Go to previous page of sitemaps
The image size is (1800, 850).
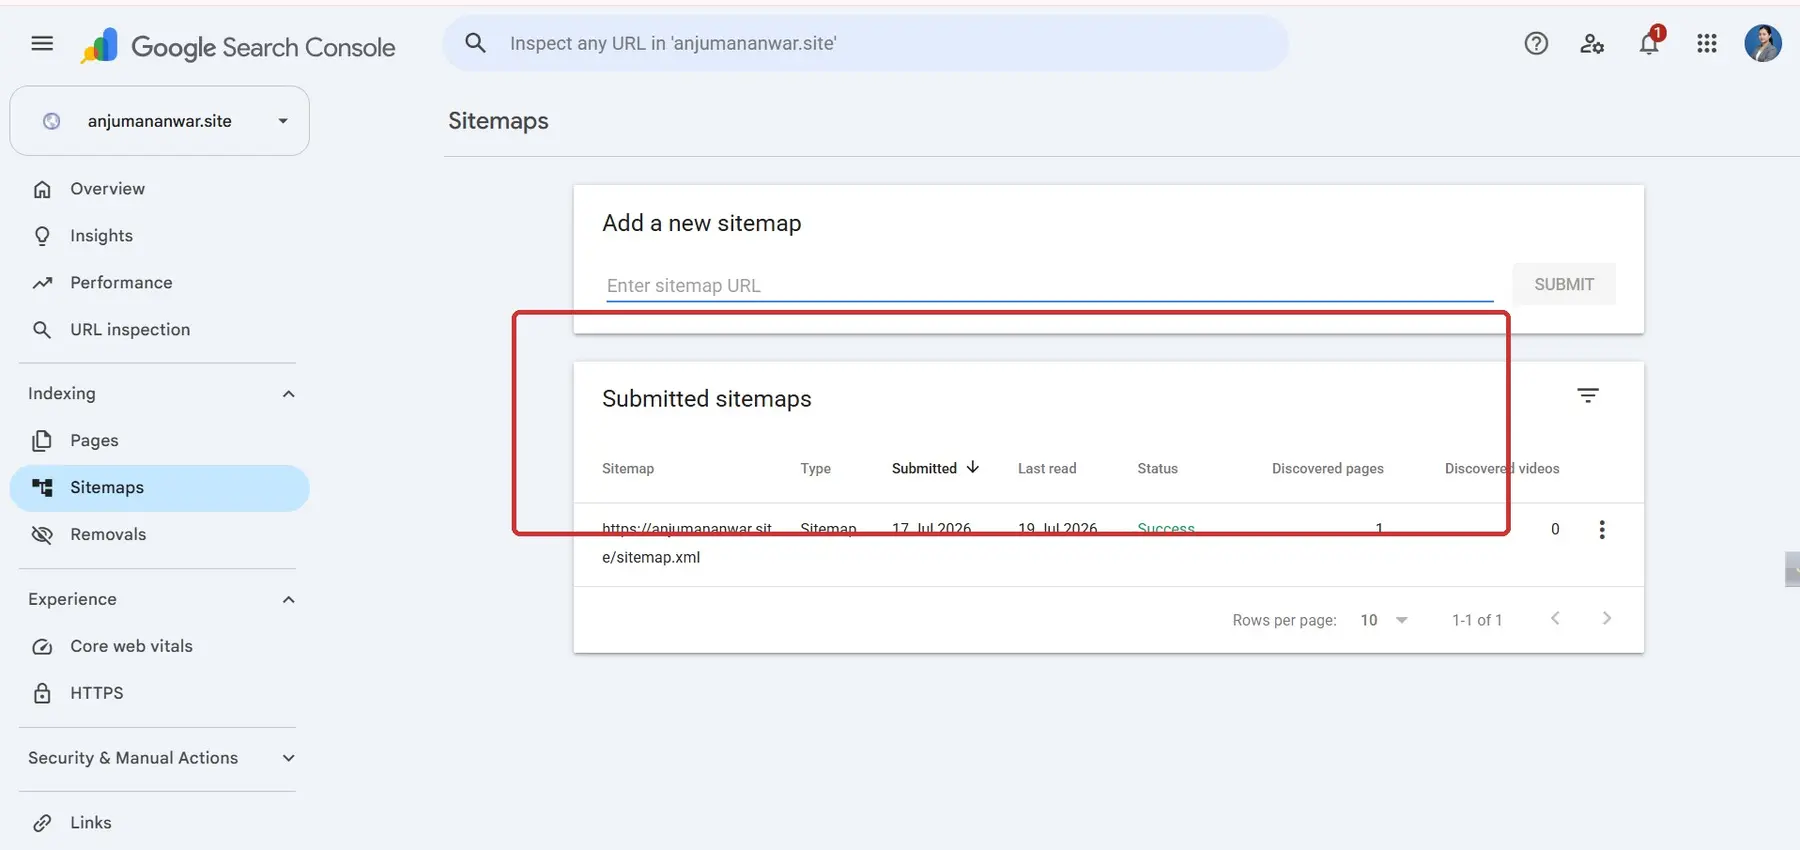click(x=1555, y=619)
